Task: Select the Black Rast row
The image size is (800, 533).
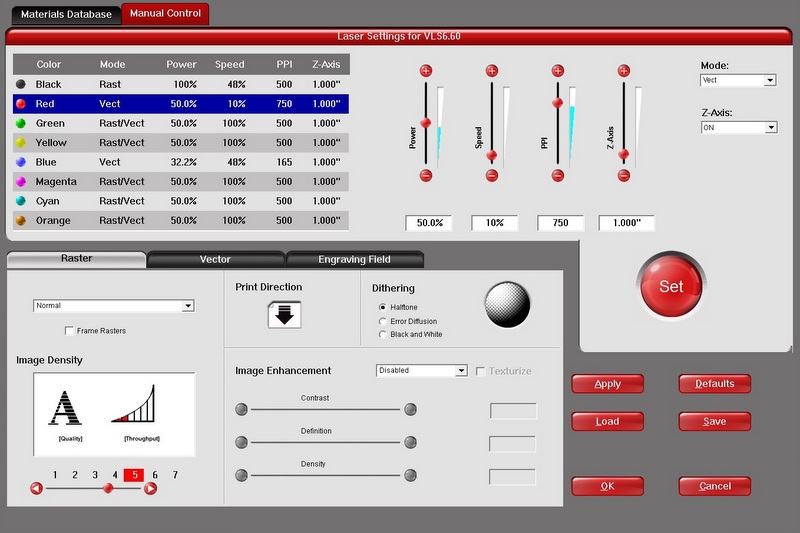Action: pyautogui.click(x=181, y=84)
